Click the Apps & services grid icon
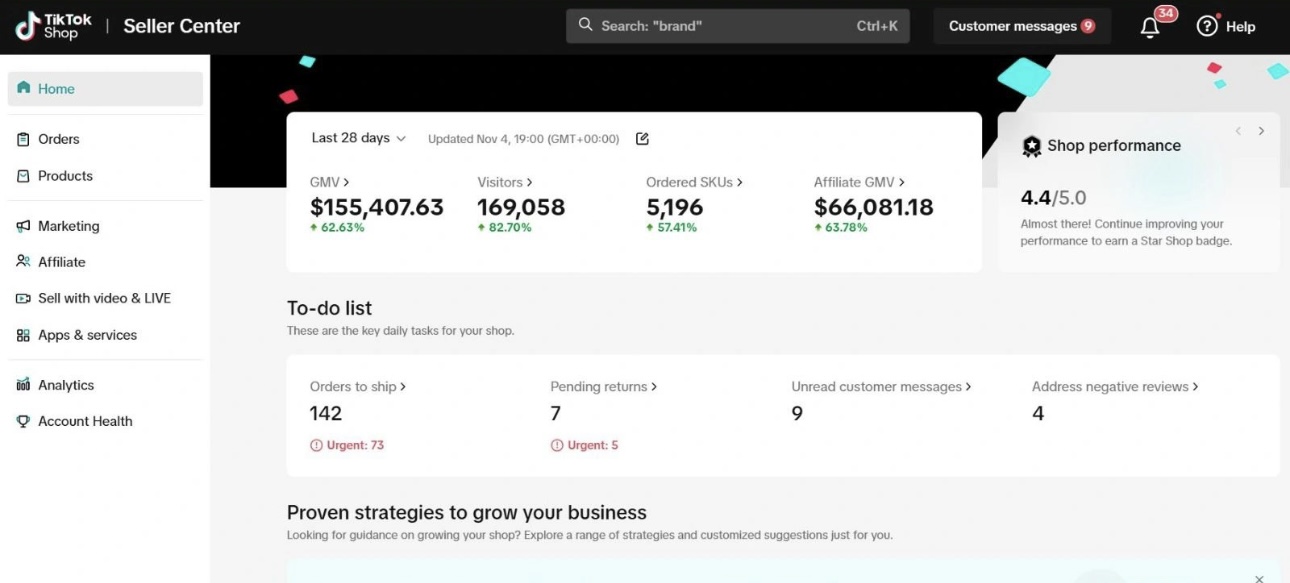 pos(23,336)
